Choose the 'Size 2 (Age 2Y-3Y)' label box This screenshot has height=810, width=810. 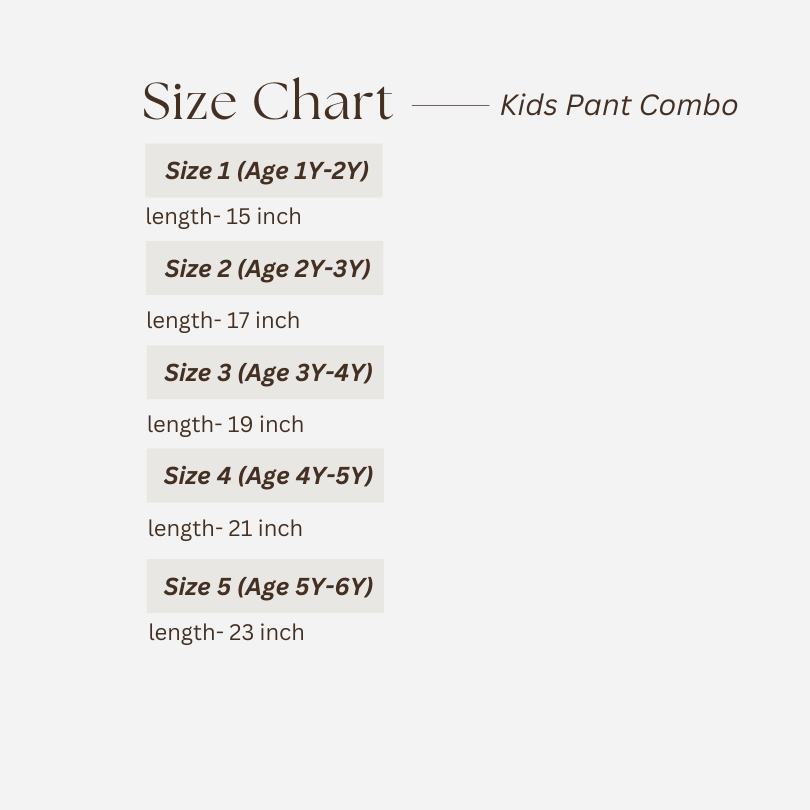[x=264, y=268]
